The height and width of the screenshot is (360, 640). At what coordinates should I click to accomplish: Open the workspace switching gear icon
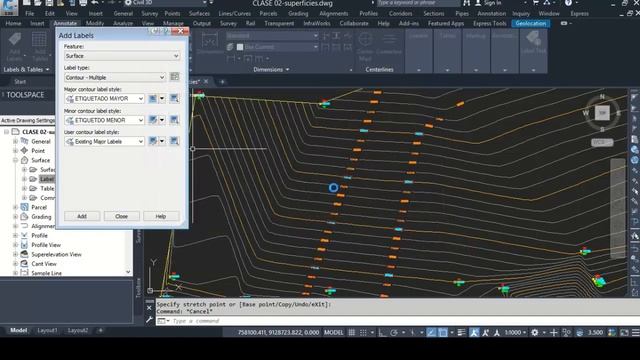[x=535, y=333]
